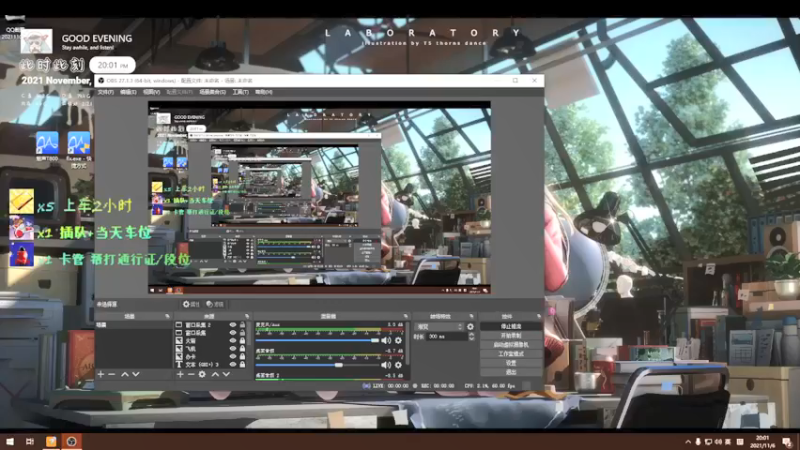Mute the 桌面音频 speaker icon
The image size is (800, 450).
click(x=386, y=365)
